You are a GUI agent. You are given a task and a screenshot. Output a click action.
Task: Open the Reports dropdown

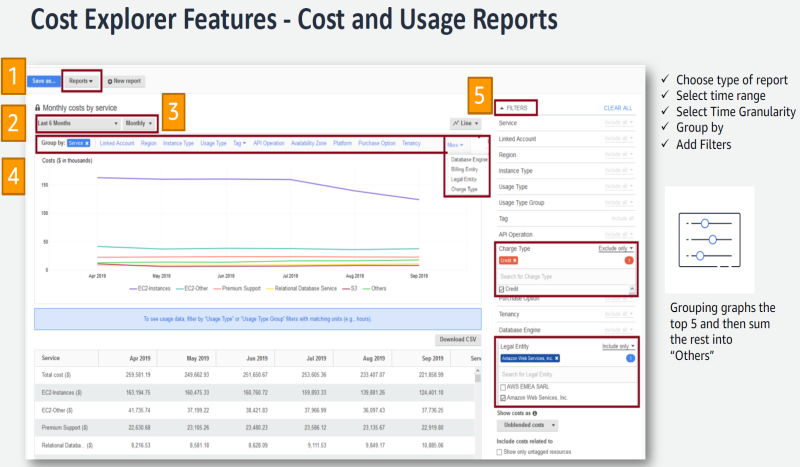tap(81, 81)
